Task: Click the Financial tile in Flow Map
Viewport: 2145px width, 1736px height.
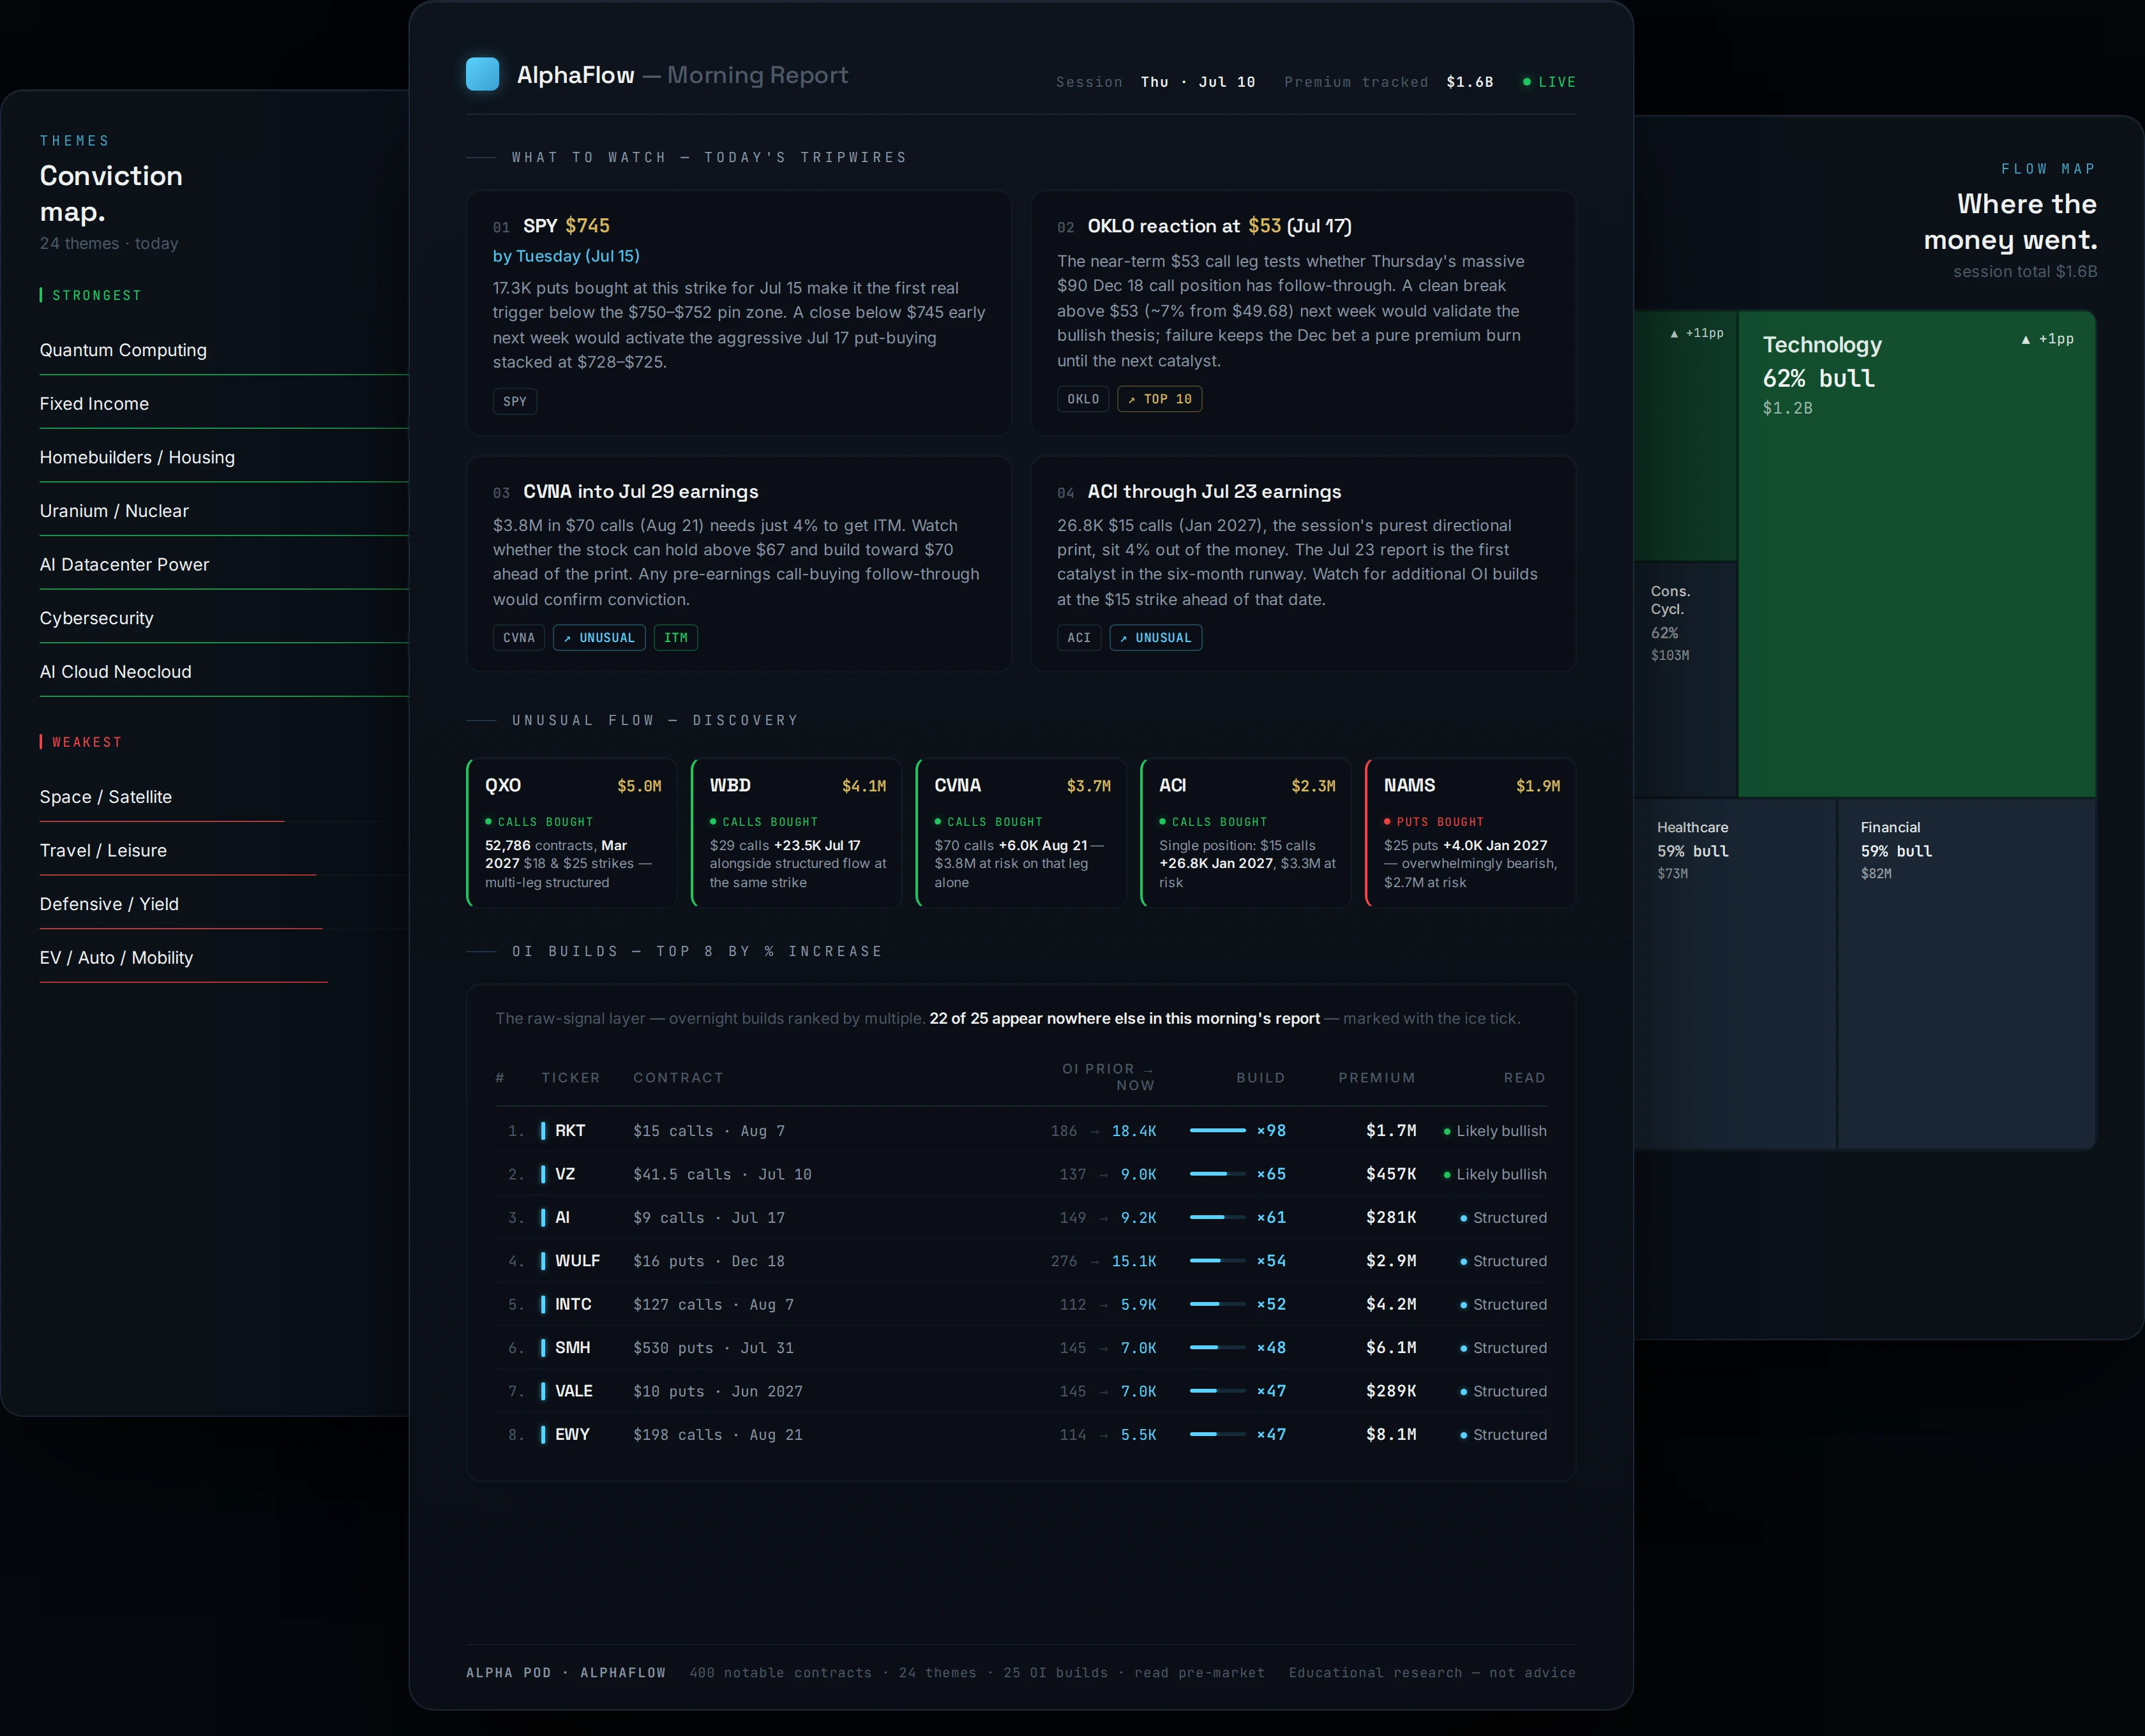Action: (1967, 974)
